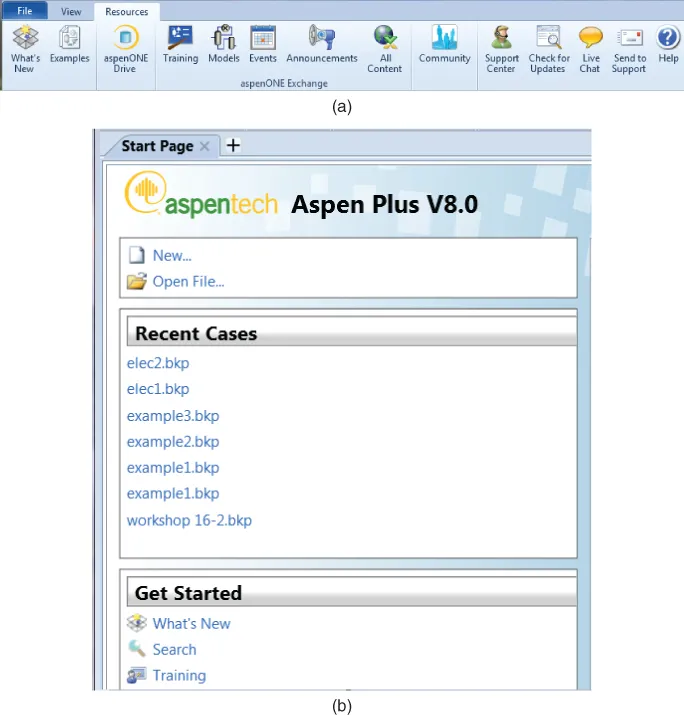Click the All Content globe icon
Viewport: 684px width, 715px height.
(x=385, y=40)
